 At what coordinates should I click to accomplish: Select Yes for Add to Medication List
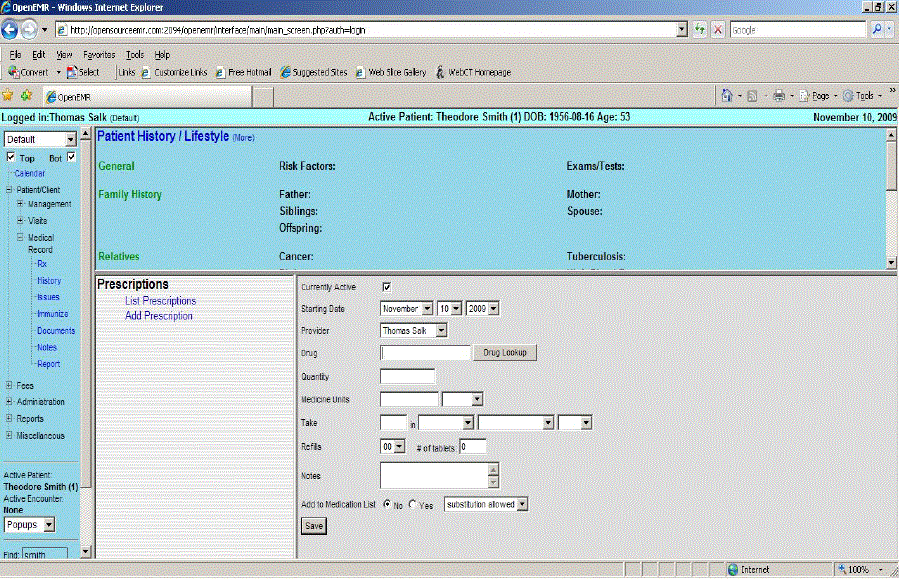click(x=412, y=505)
